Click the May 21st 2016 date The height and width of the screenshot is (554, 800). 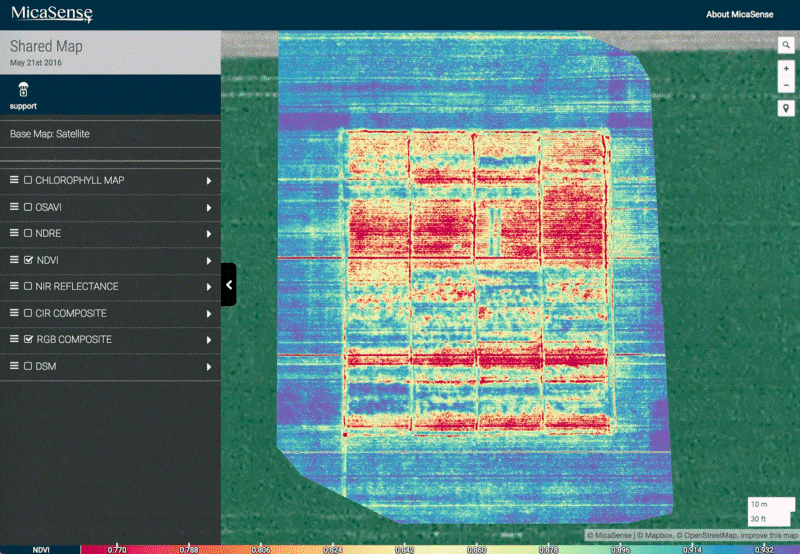(36, 63)
